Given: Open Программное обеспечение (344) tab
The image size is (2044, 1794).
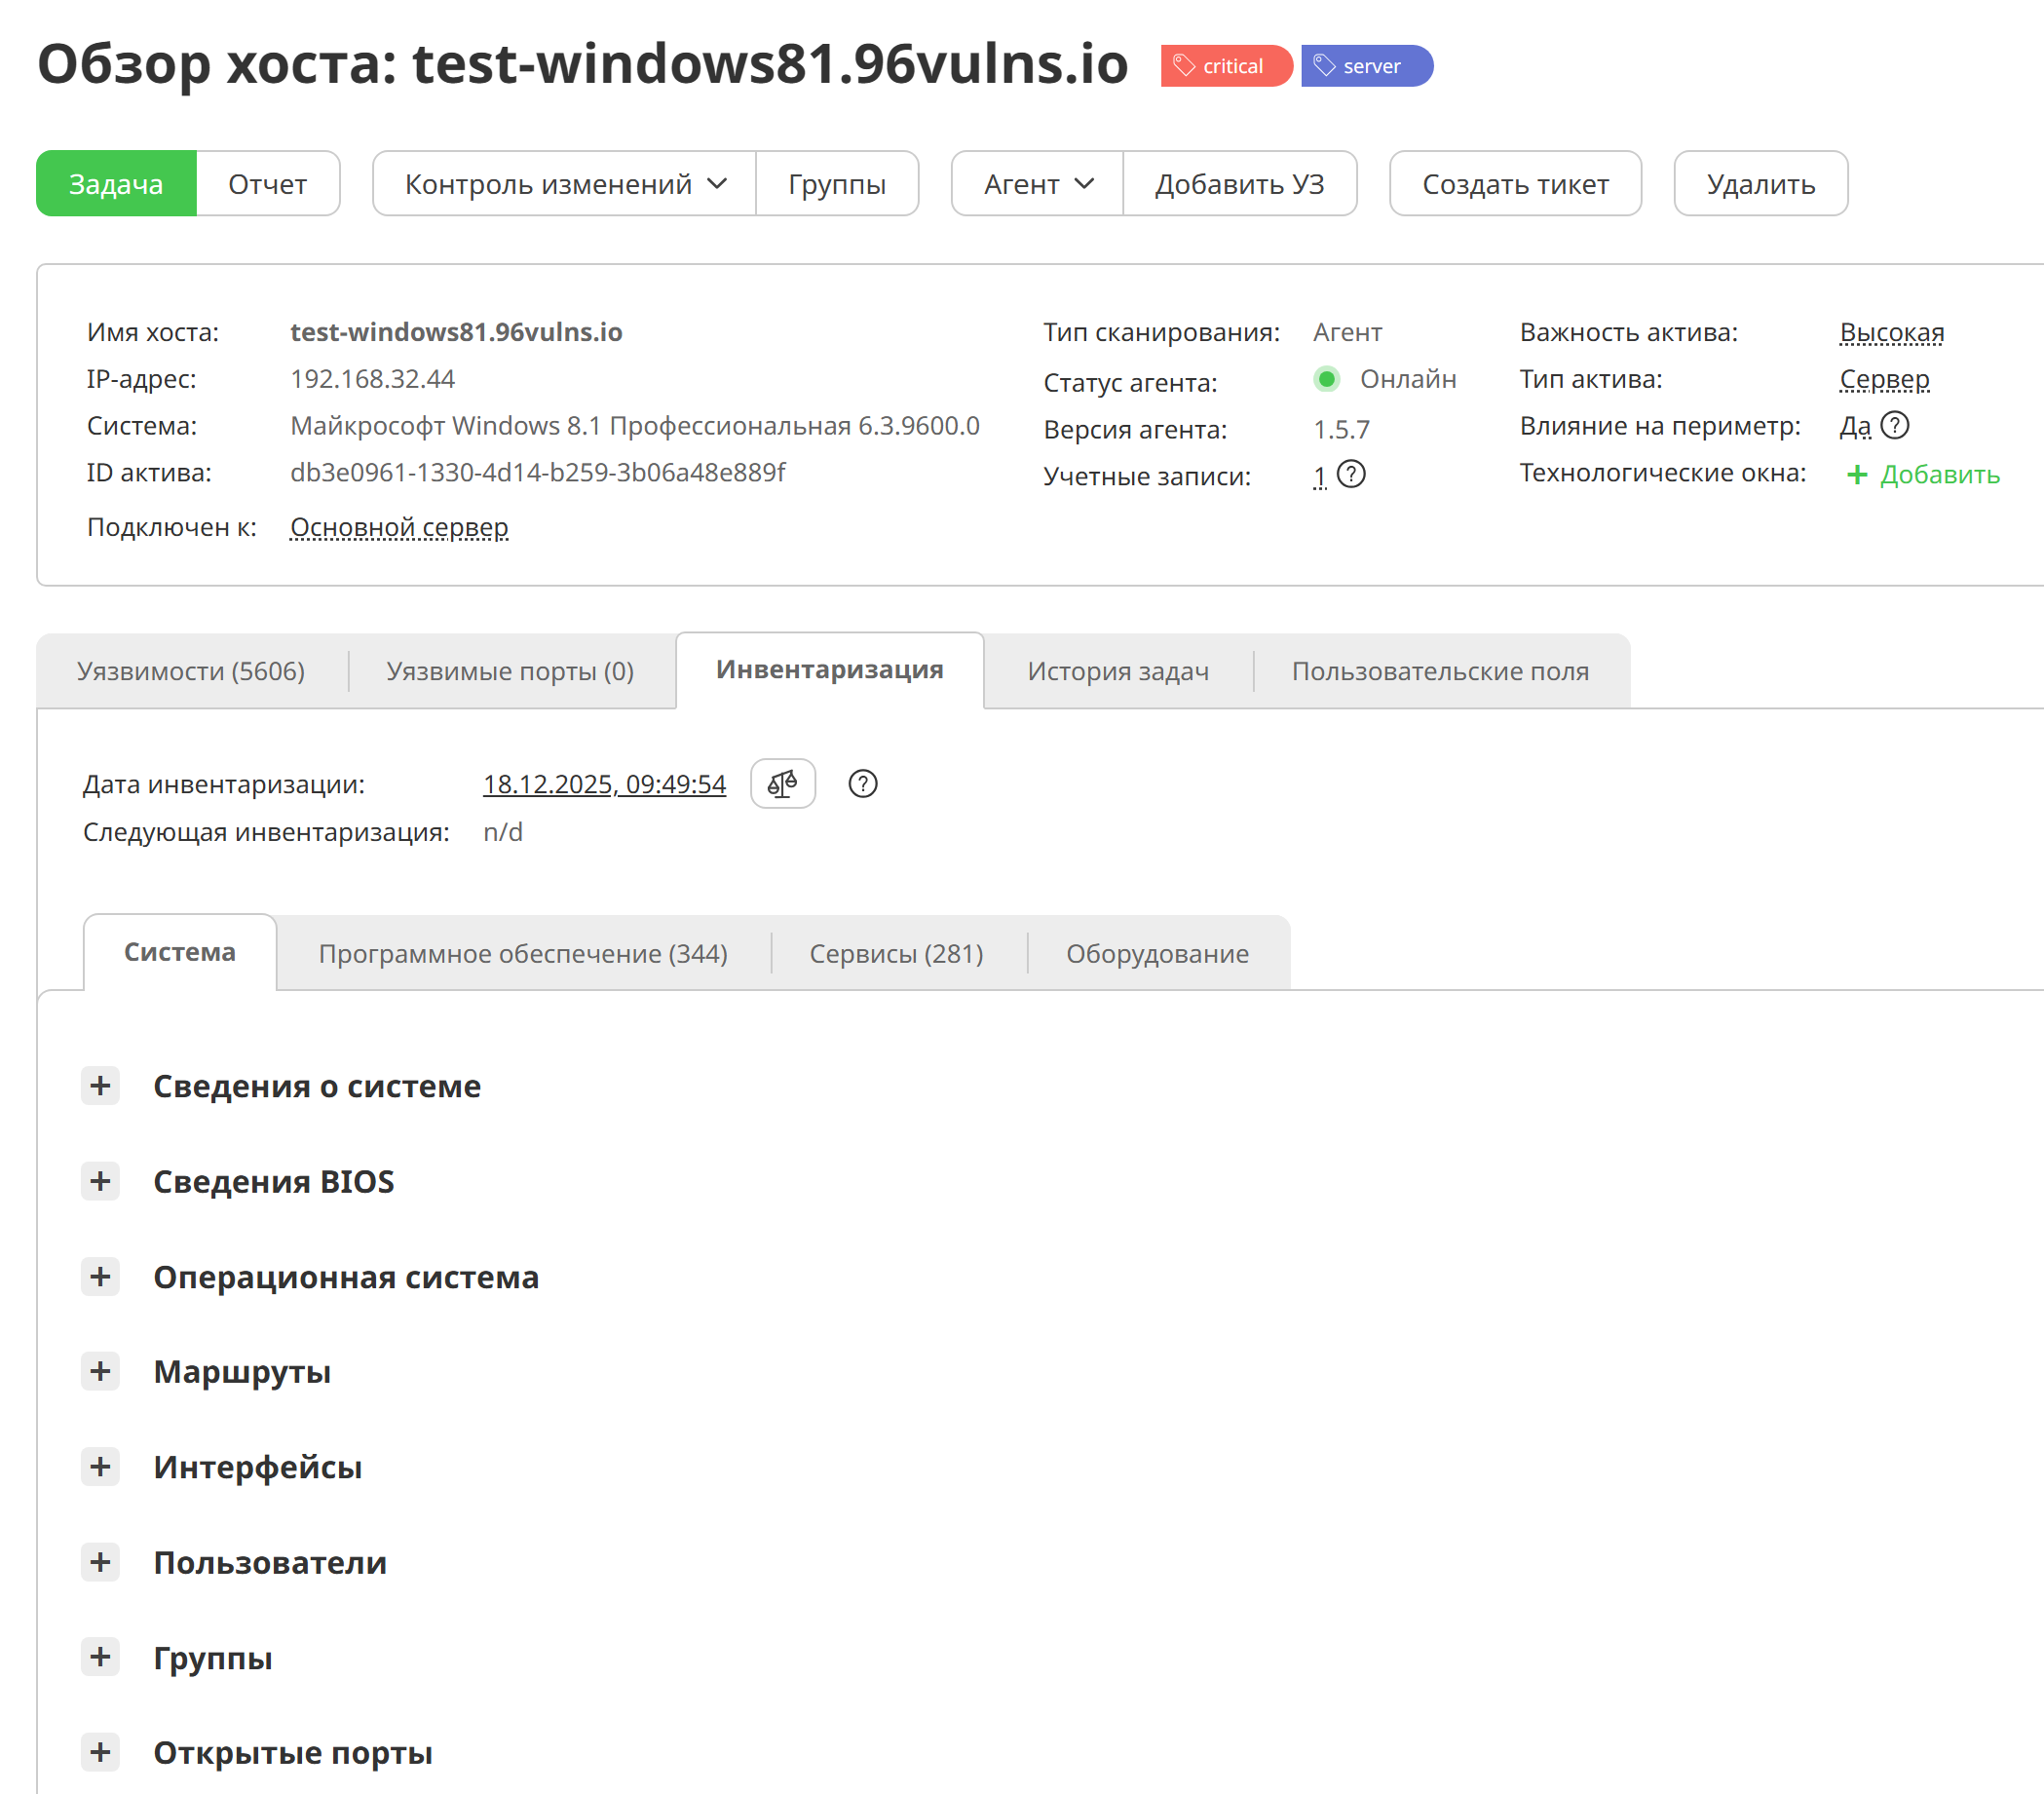Looking at the screenshot, I should click(522, 954).
